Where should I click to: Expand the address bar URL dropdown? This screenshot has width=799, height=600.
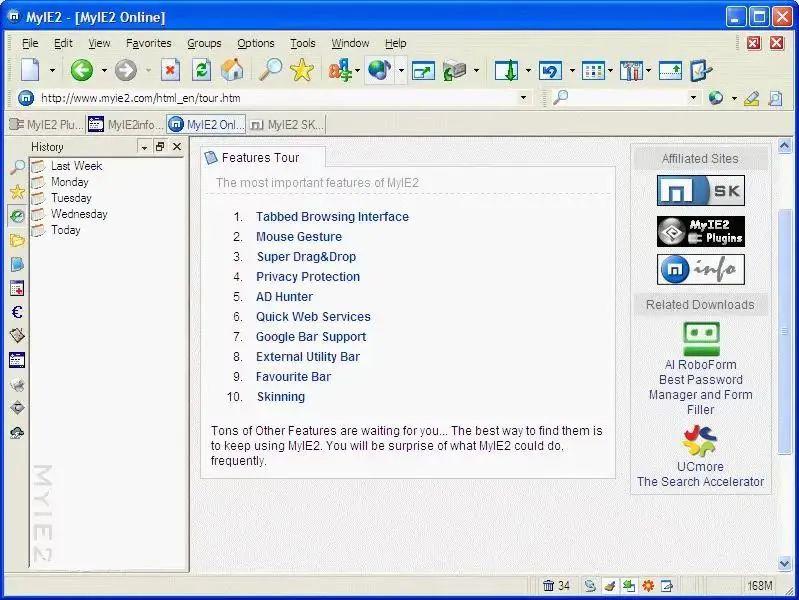pyautogui.click(x=523, y=98)
